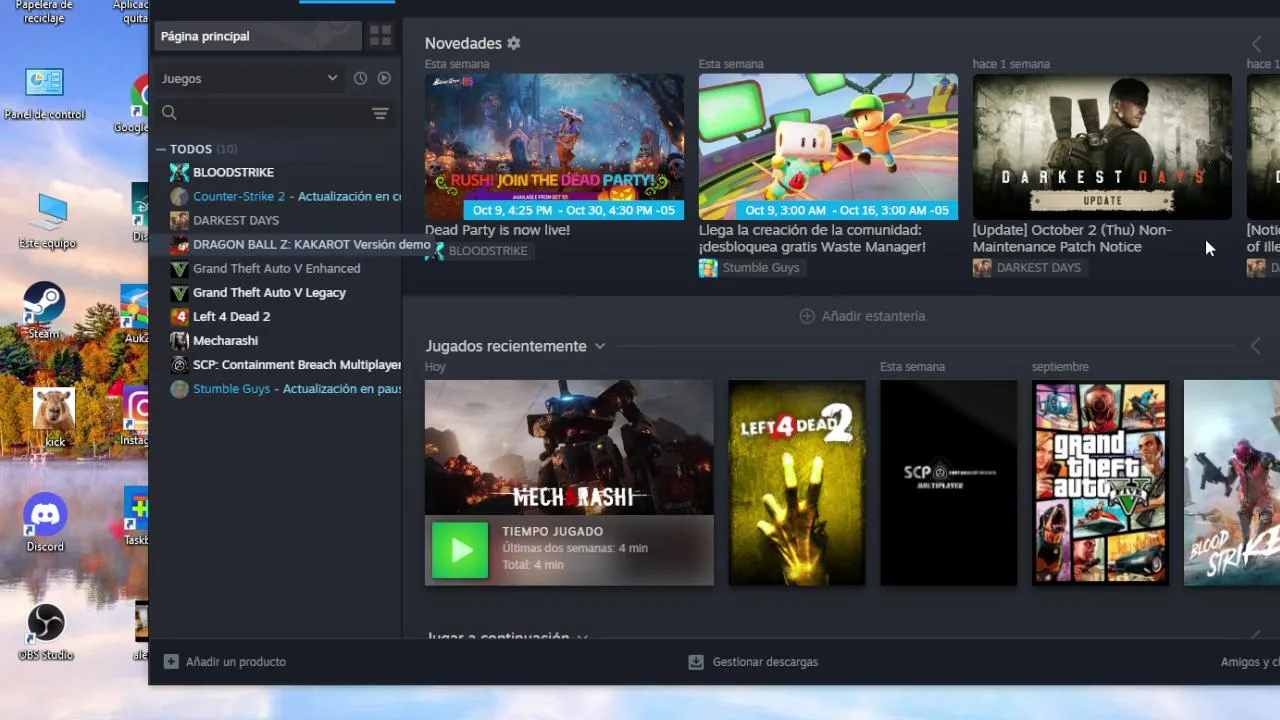
Task: Click the SCP: Containment Breach list icon
Action: [x=179, y=365]
